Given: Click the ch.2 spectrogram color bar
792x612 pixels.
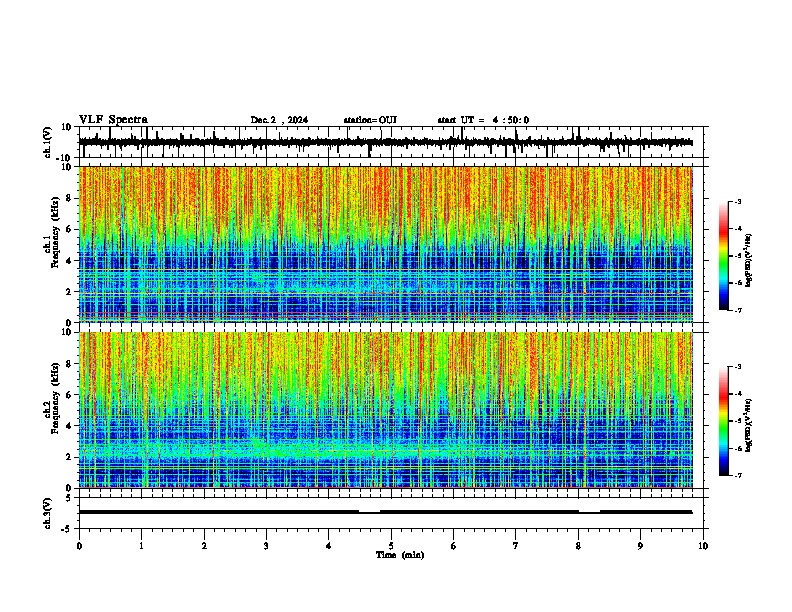Looking at the screenshot, I should (723, 421).
